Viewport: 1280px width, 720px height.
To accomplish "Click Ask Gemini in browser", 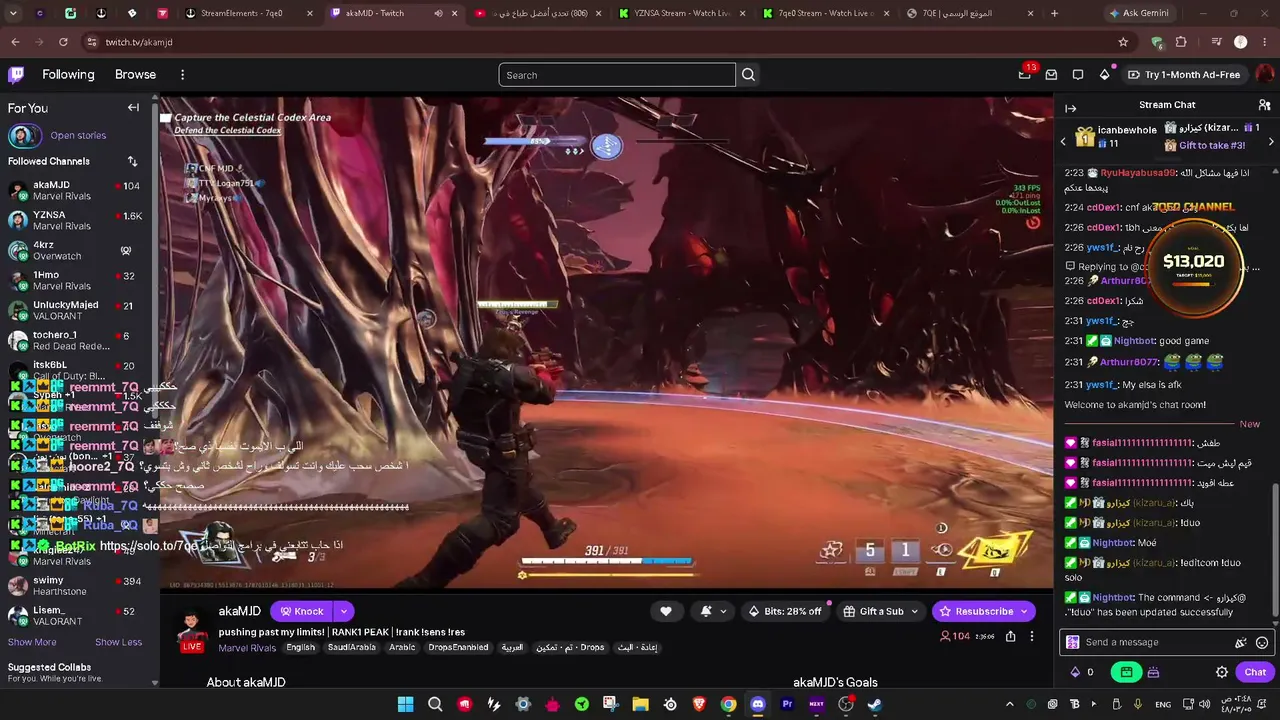I will coord(1142,13).
